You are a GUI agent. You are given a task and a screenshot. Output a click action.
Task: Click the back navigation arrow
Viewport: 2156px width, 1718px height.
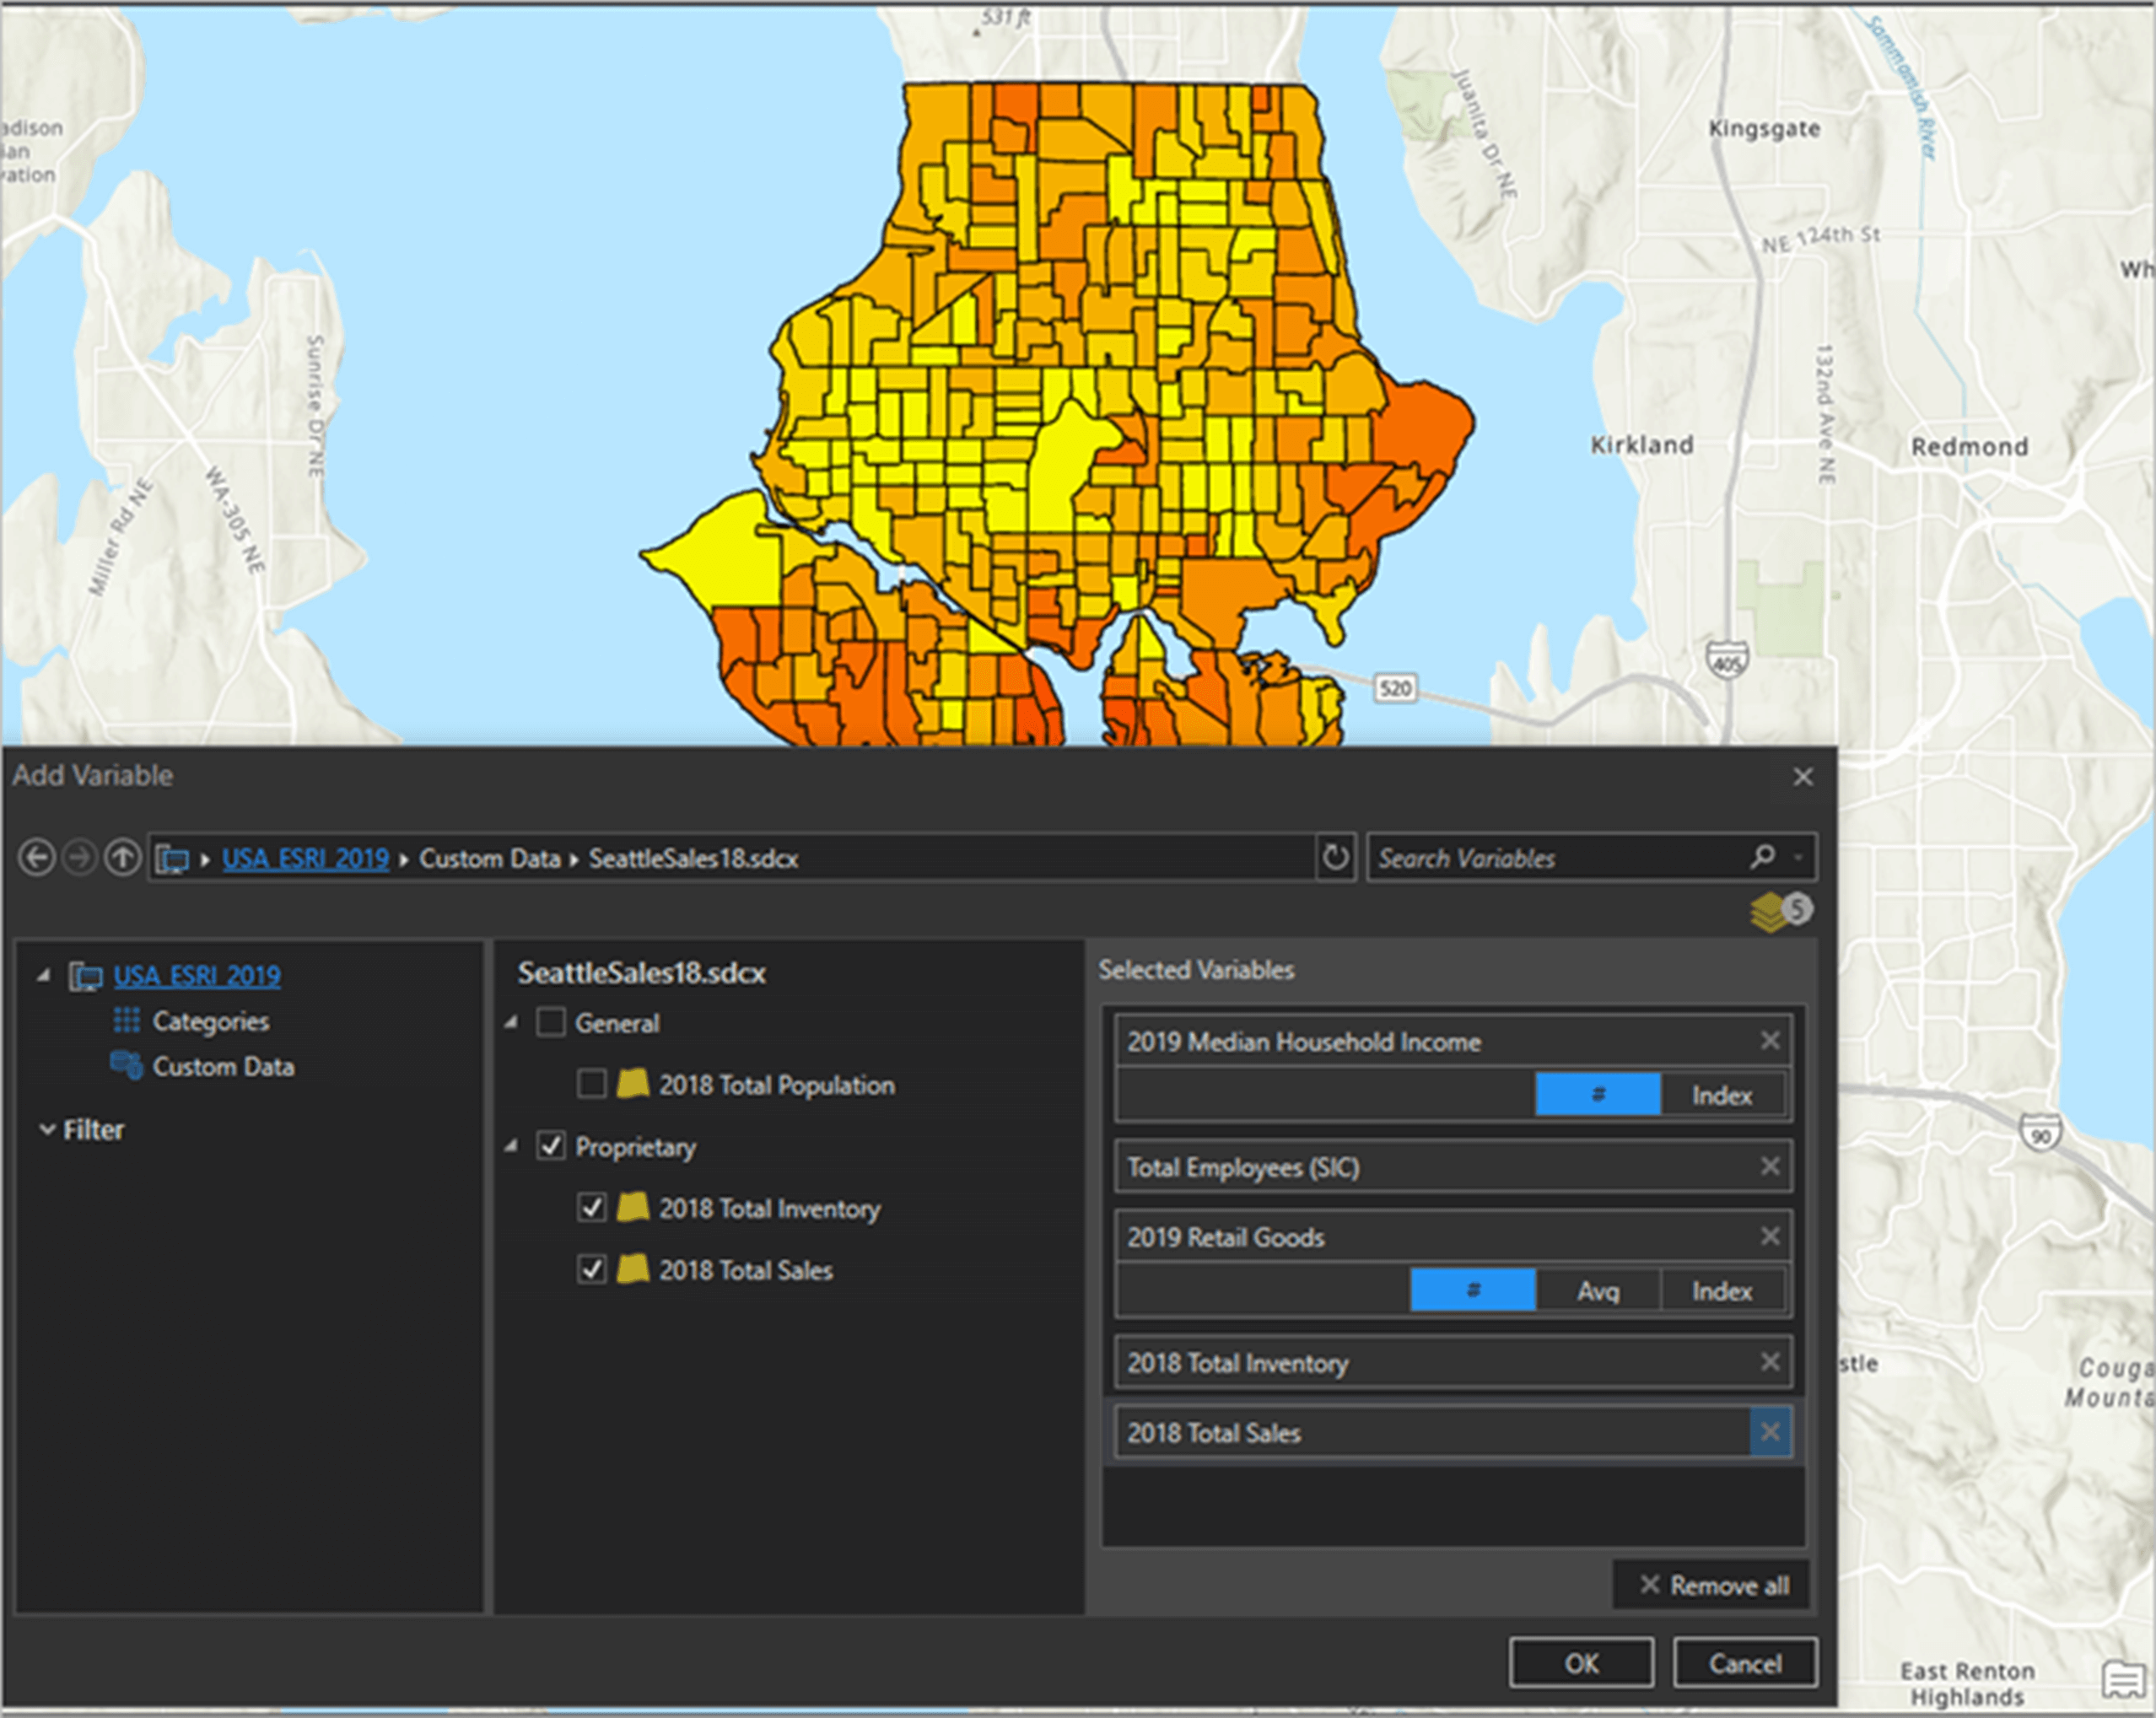(37, 857)
